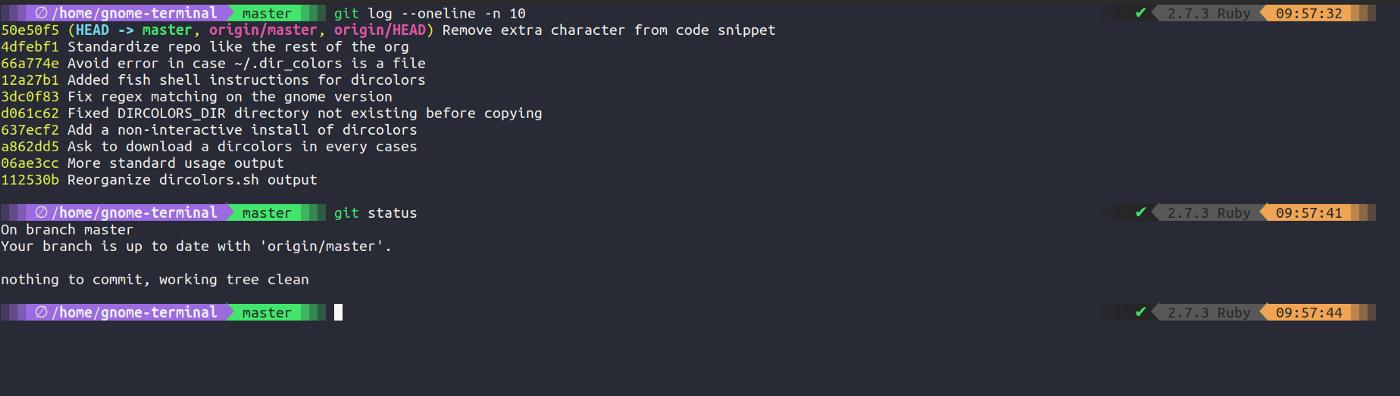This screenshot has width=1400, height=396.
Task: Click the ∅ symbol on the git status prompt
Action: 41,213
